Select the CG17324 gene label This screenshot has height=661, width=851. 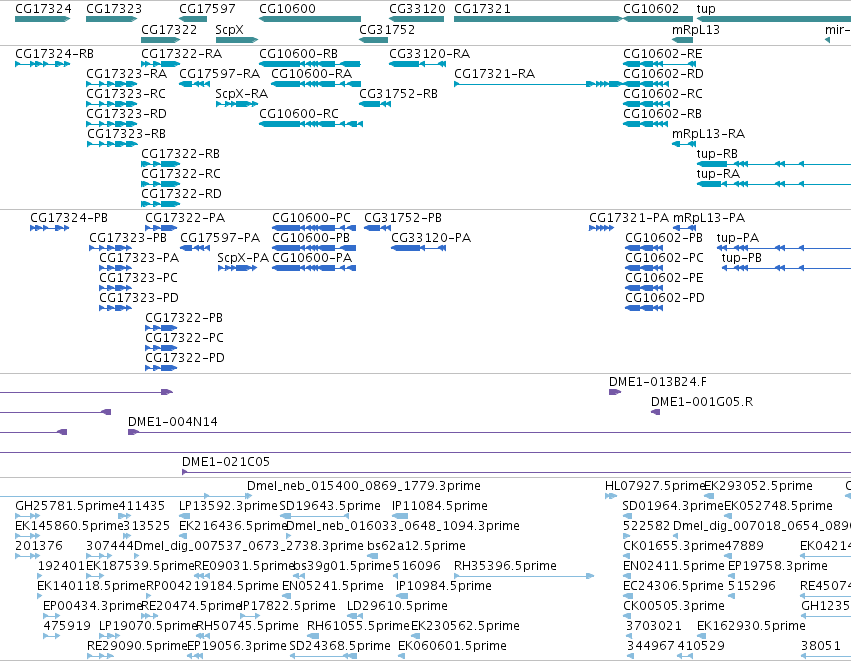[x=43, y=9]
